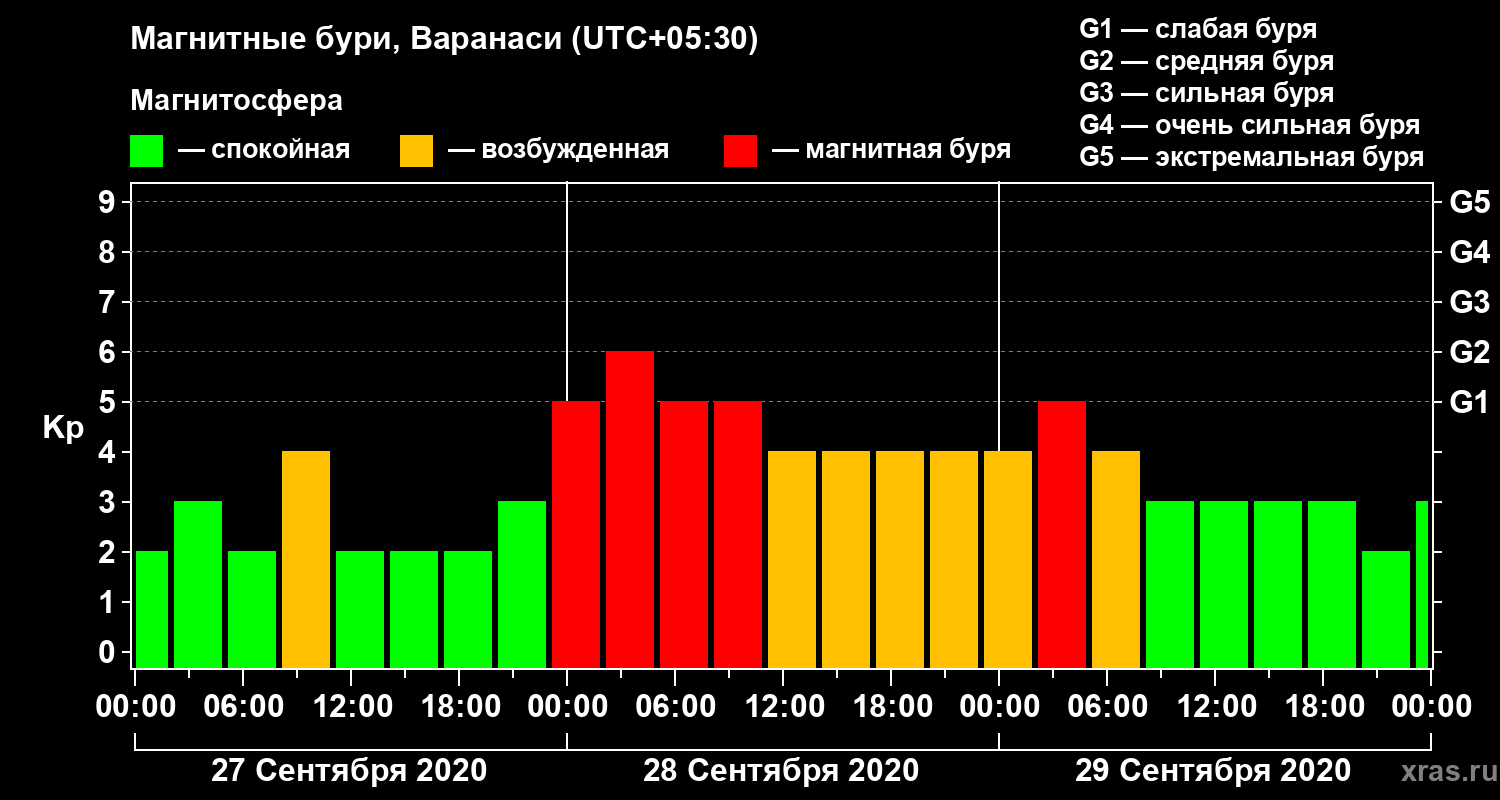Click the '— магнитная буря' legend label

tap(891, 151)
